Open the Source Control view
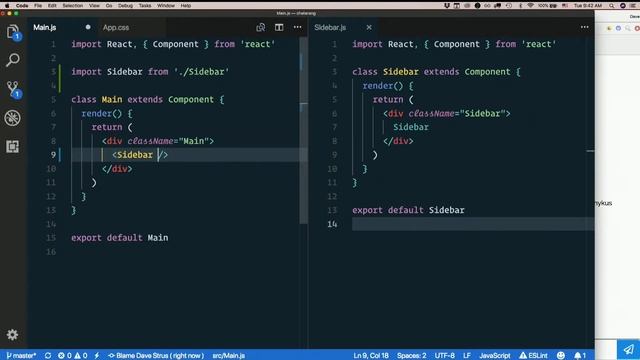Image resolution: width=640 pixels, height=360 pixels. pos(13,89)
